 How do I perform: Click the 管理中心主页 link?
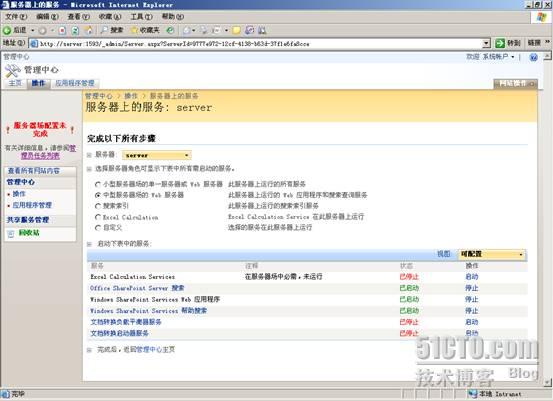click(156, 350)
